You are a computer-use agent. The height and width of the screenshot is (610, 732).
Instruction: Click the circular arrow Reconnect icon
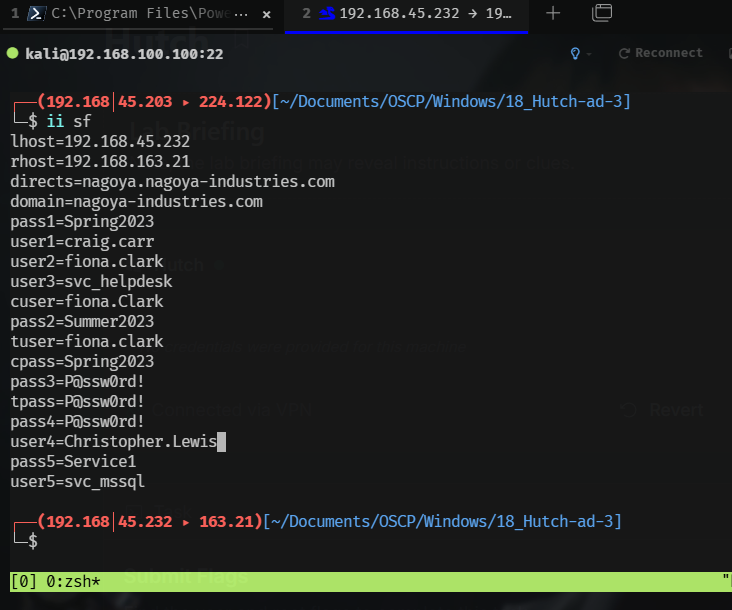click(x=624, y=54)
